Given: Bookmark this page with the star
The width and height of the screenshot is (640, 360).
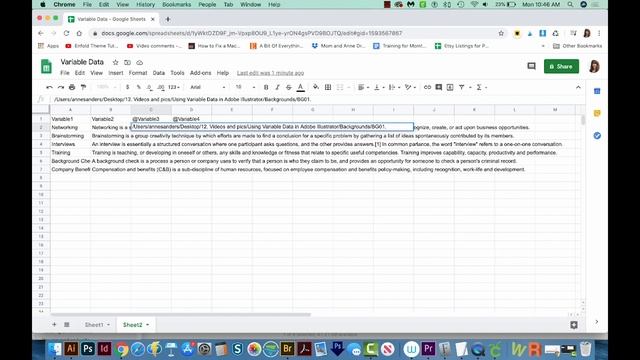Looking at the screenshot, I should 501,33.
